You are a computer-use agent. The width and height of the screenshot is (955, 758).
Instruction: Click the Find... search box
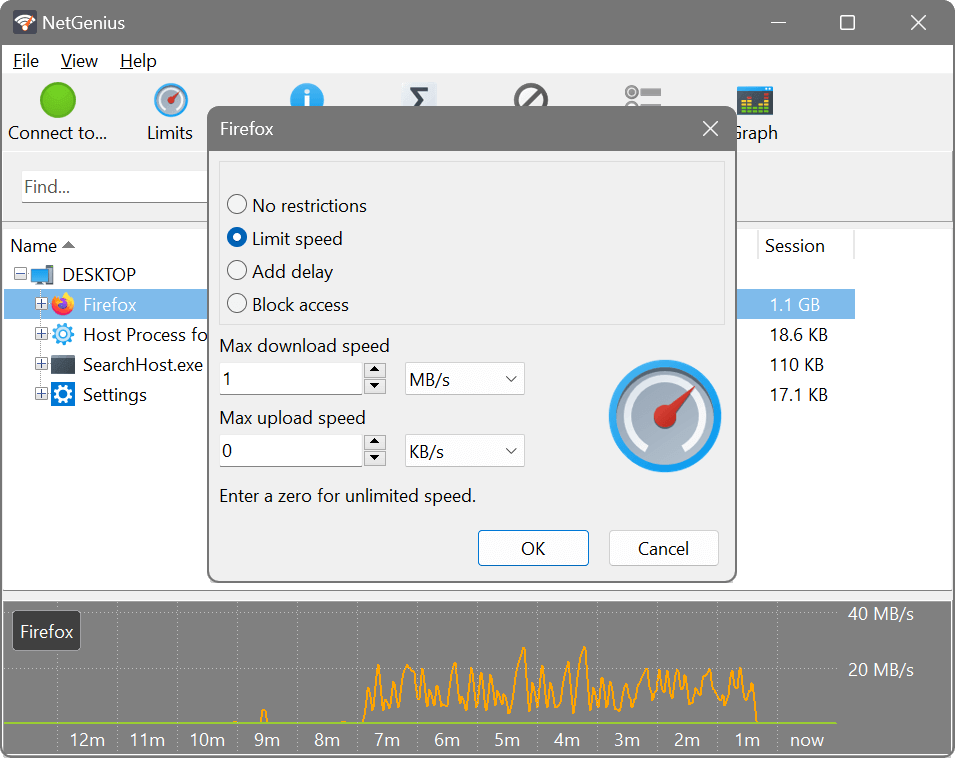[115, 187]
